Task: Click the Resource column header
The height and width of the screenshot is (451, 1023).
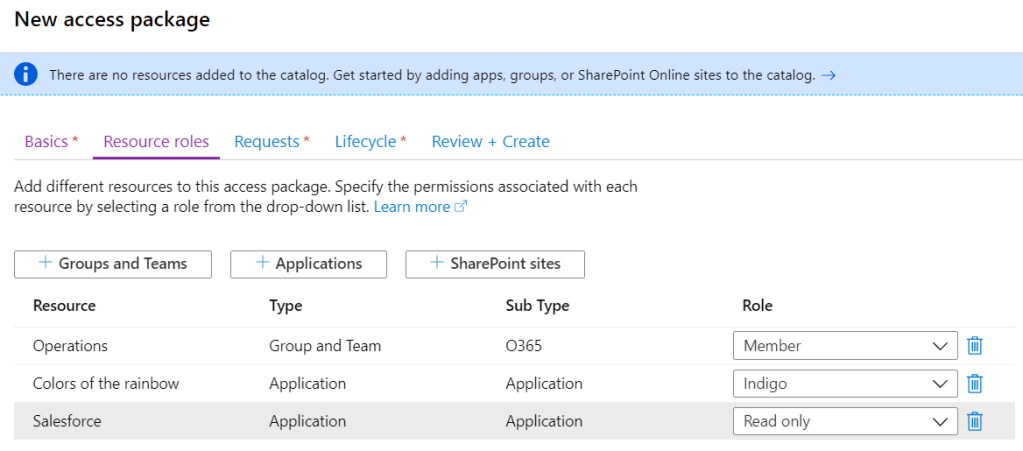Action: [64, 306]
